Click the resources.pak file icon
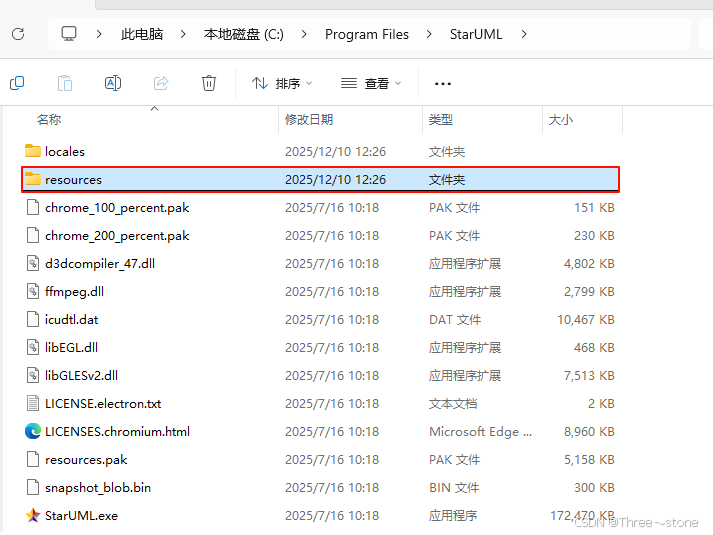The height and width of the screenshot is (535, 713). pos(33,460)
